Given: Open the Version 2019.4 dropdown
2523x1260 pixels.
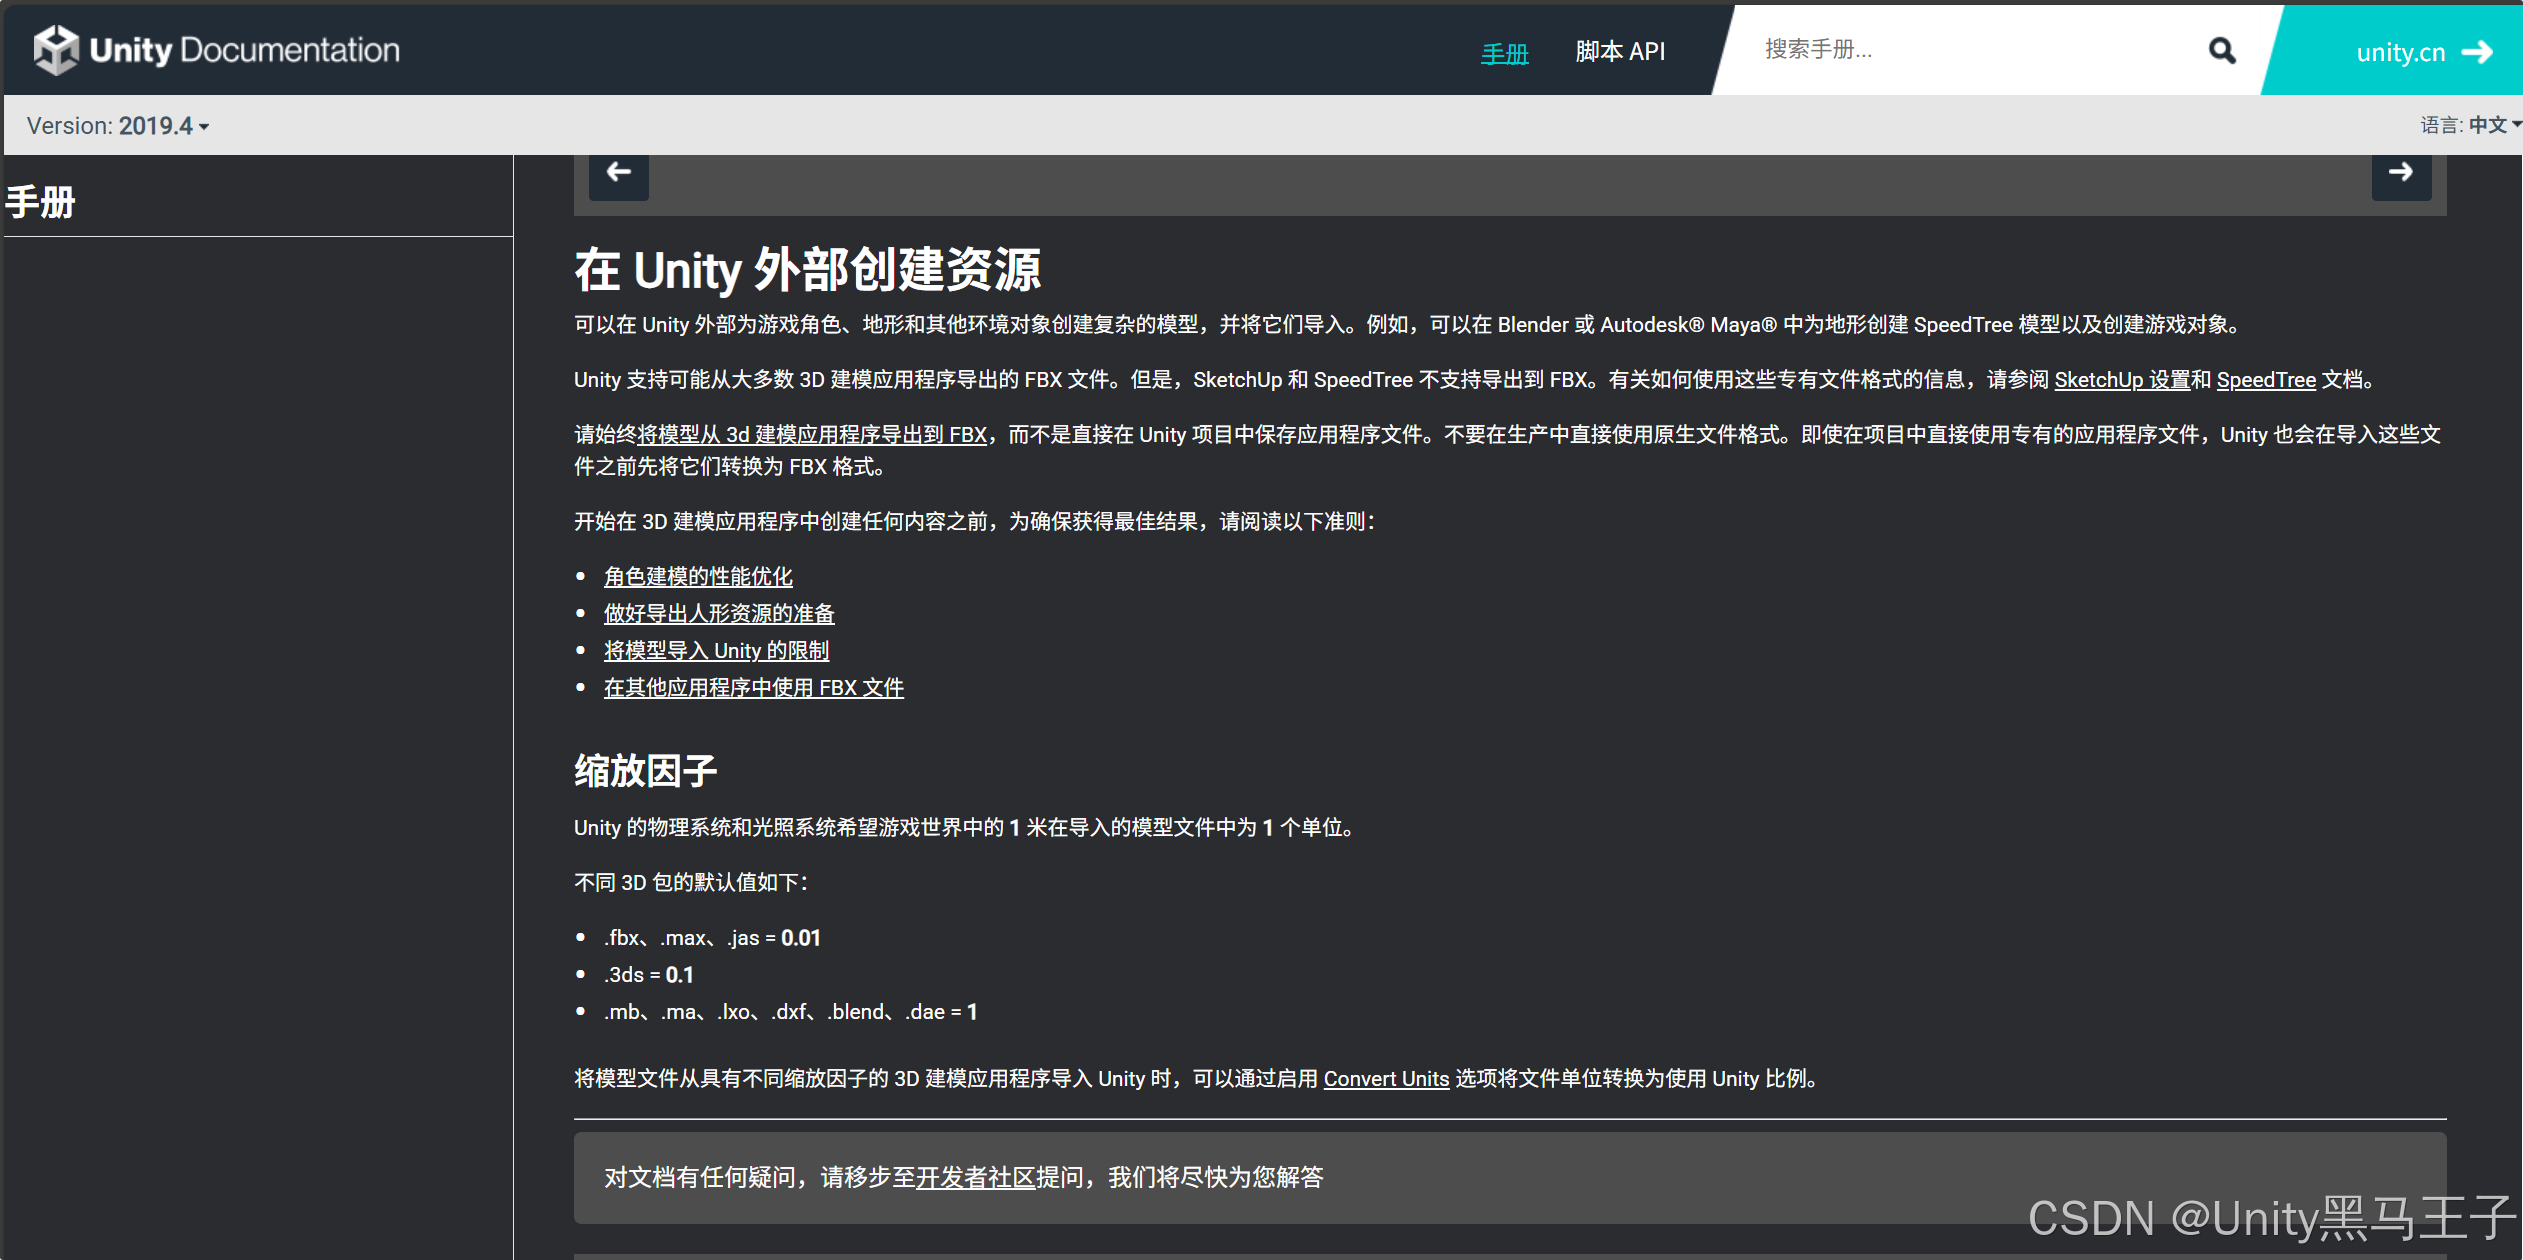Looking at the screenshot, I should [x=118, y=126].
